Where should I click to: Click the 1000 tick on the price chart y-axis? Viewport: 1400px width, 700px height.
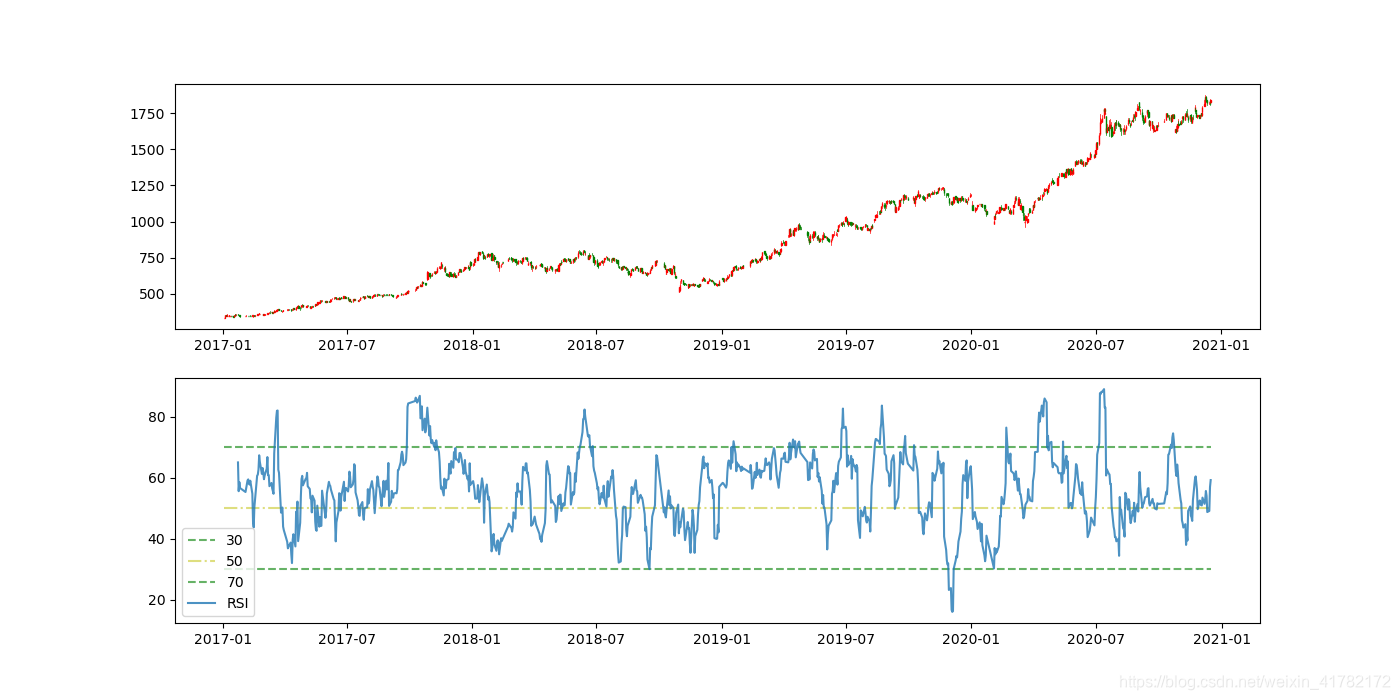[x=148, y=222]
